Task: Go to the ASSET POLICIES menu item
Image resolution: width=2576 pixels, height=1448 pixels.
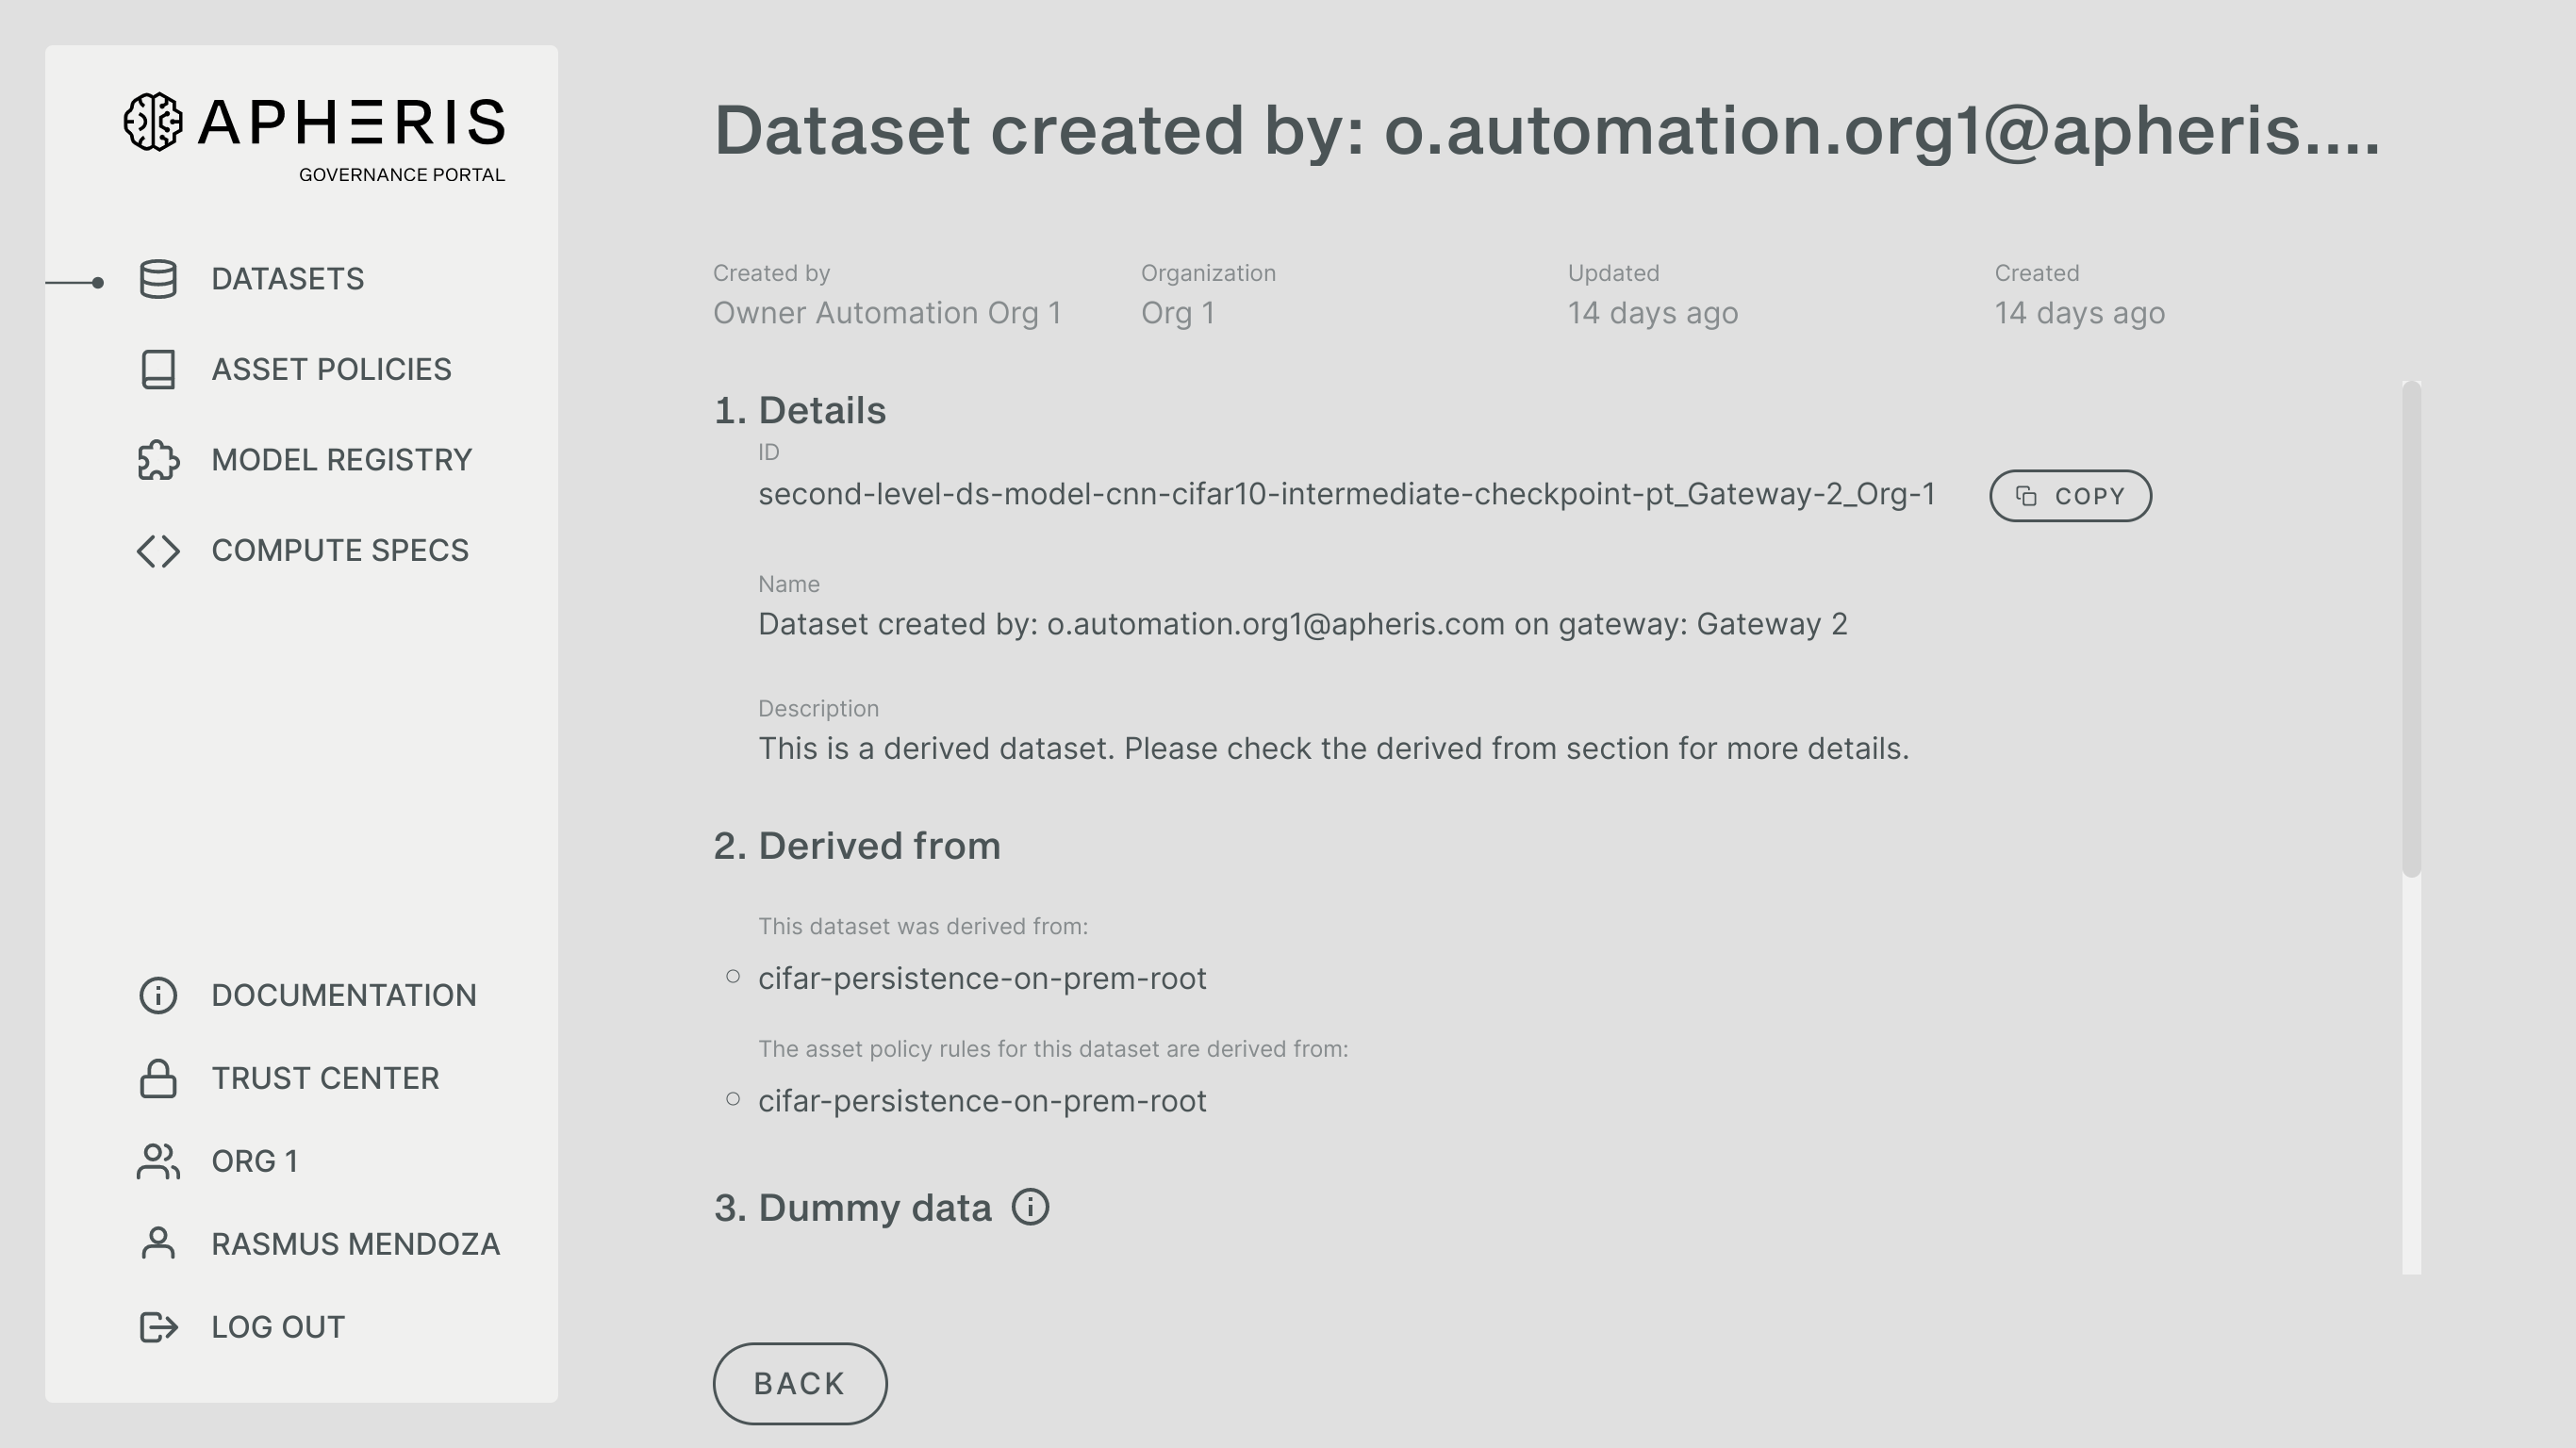Action: click(x=331, y=369)
